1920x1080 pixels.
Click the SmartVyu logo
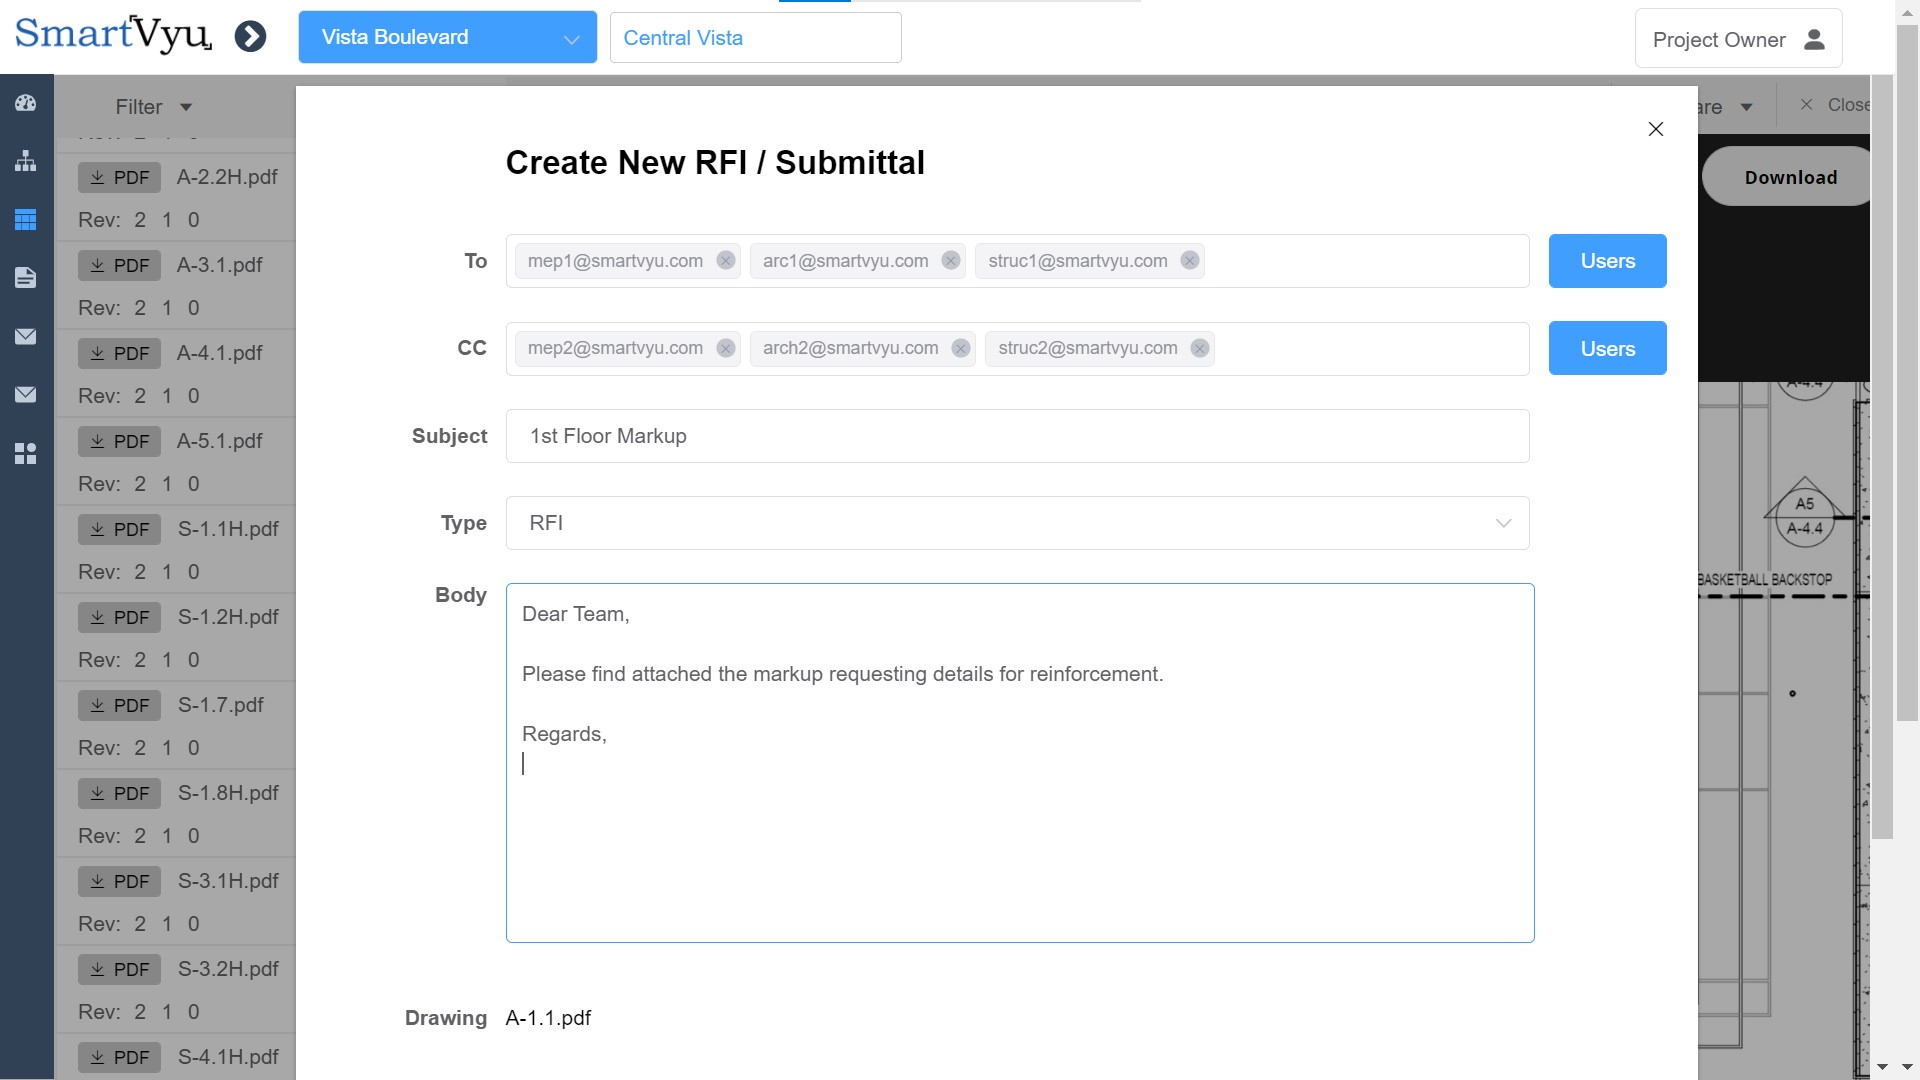point(113,35)
